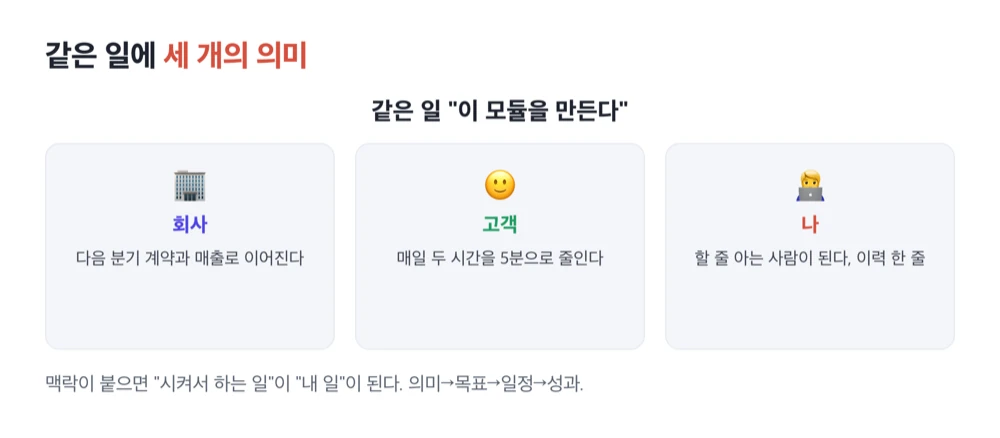Click the text 매일 두 시간을 5분으로 줄인다
The image size is (1000, 438).
pyautogui.click(x=499, y=259)
